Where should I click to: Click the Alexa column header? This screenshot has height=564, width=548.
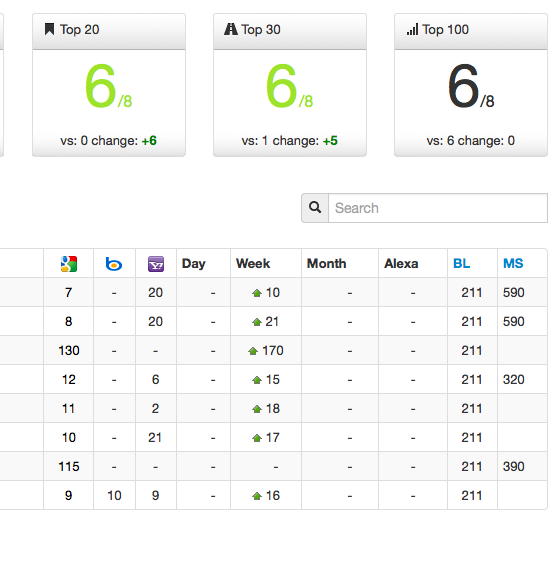tap(401, 264)
